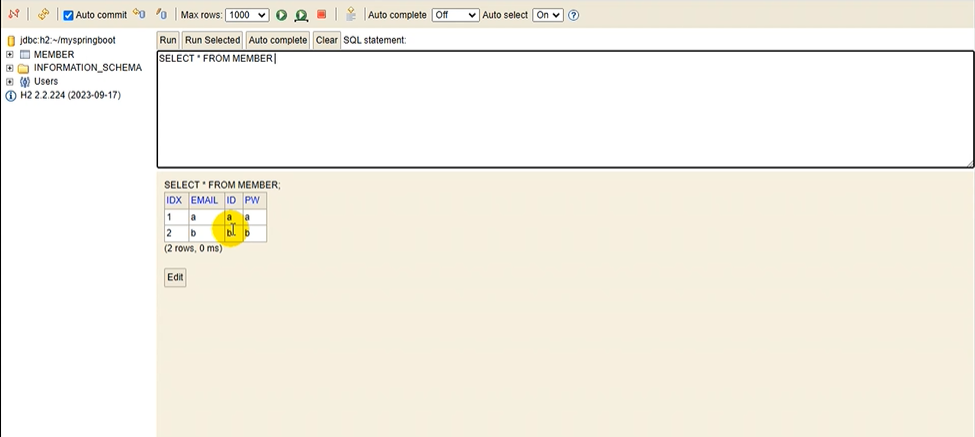Click the IDX column header

pyautogui.click(x=177, y=201)
